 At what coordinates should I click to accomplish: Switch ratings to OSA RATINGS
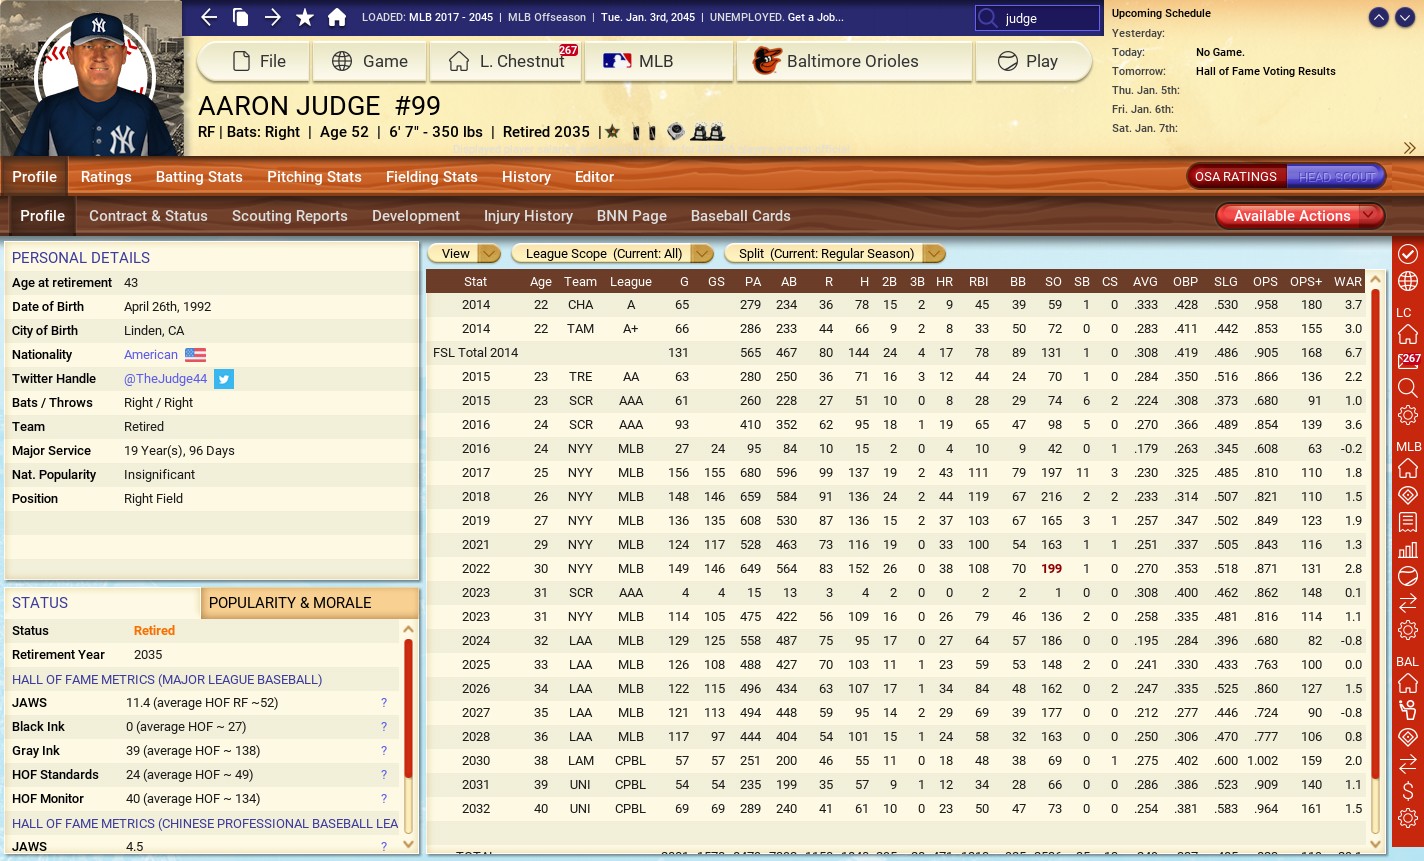click(x=1235, y=177)
